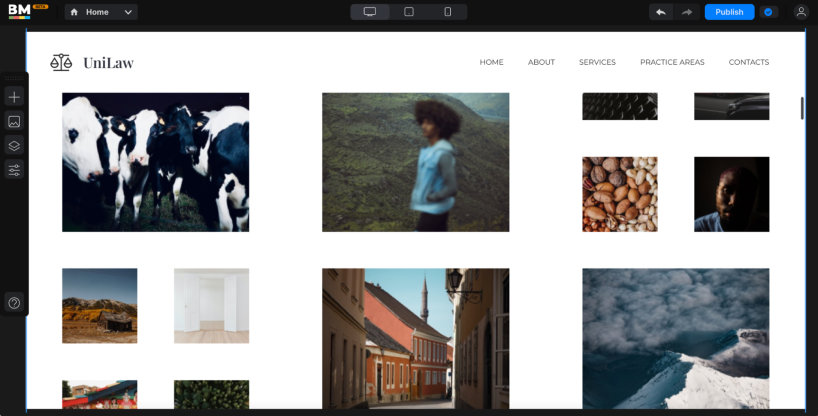Open the CONTACTS navigation item
The image size is (818, 416).
[749, 62]
